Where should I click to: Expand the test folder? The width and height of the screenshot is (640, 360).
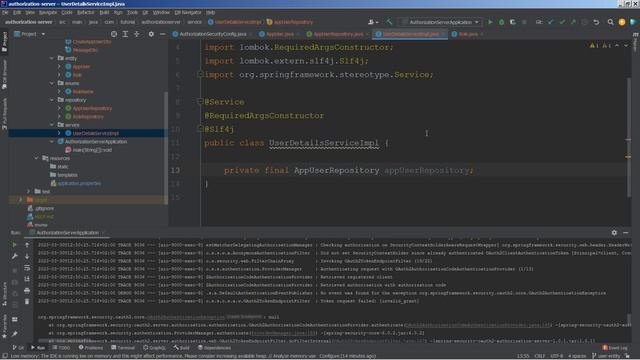(29, 191)
